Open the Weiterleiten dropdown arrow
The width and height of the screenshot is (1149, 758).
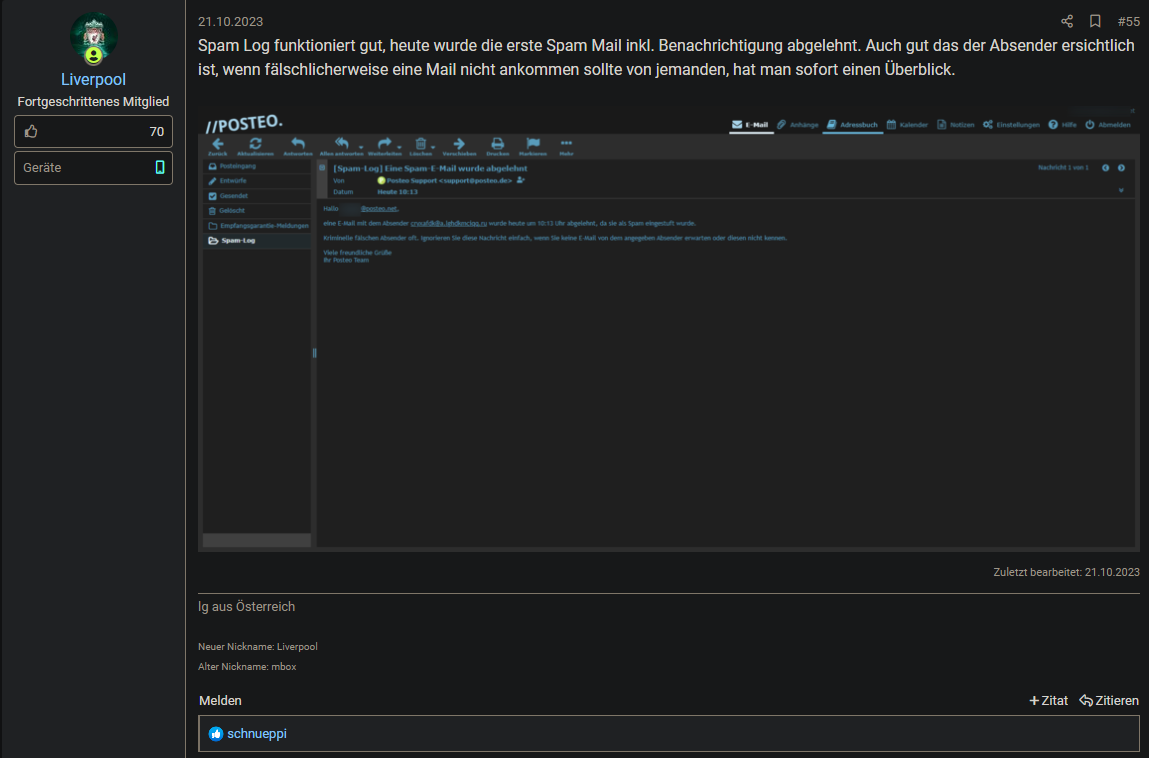(x=400, y=148)
